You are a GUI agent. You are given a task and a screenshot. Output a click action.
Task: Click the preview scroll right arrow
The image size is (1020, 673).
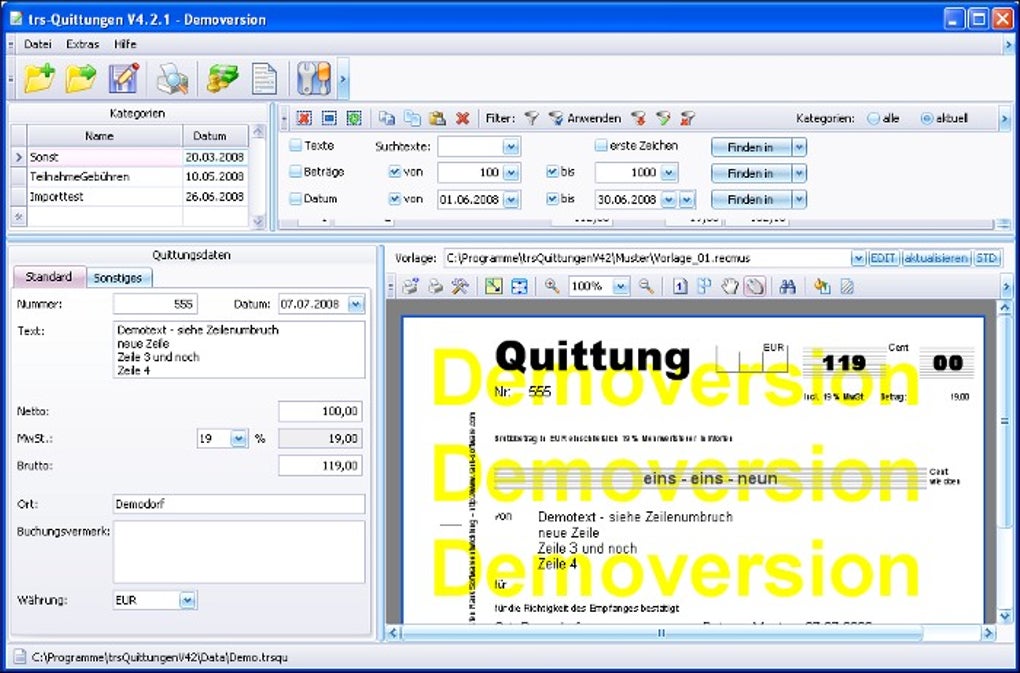989,632
